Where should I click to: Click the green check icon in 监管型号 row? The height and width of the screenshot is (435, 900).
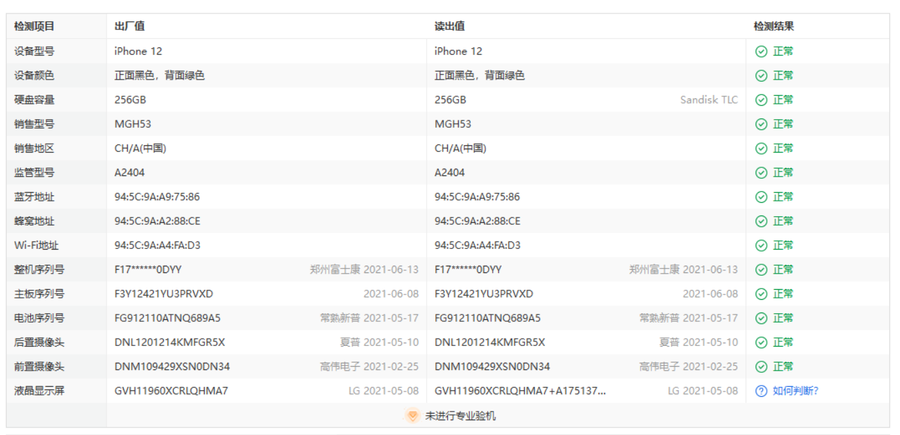click(x=761, y=173)
